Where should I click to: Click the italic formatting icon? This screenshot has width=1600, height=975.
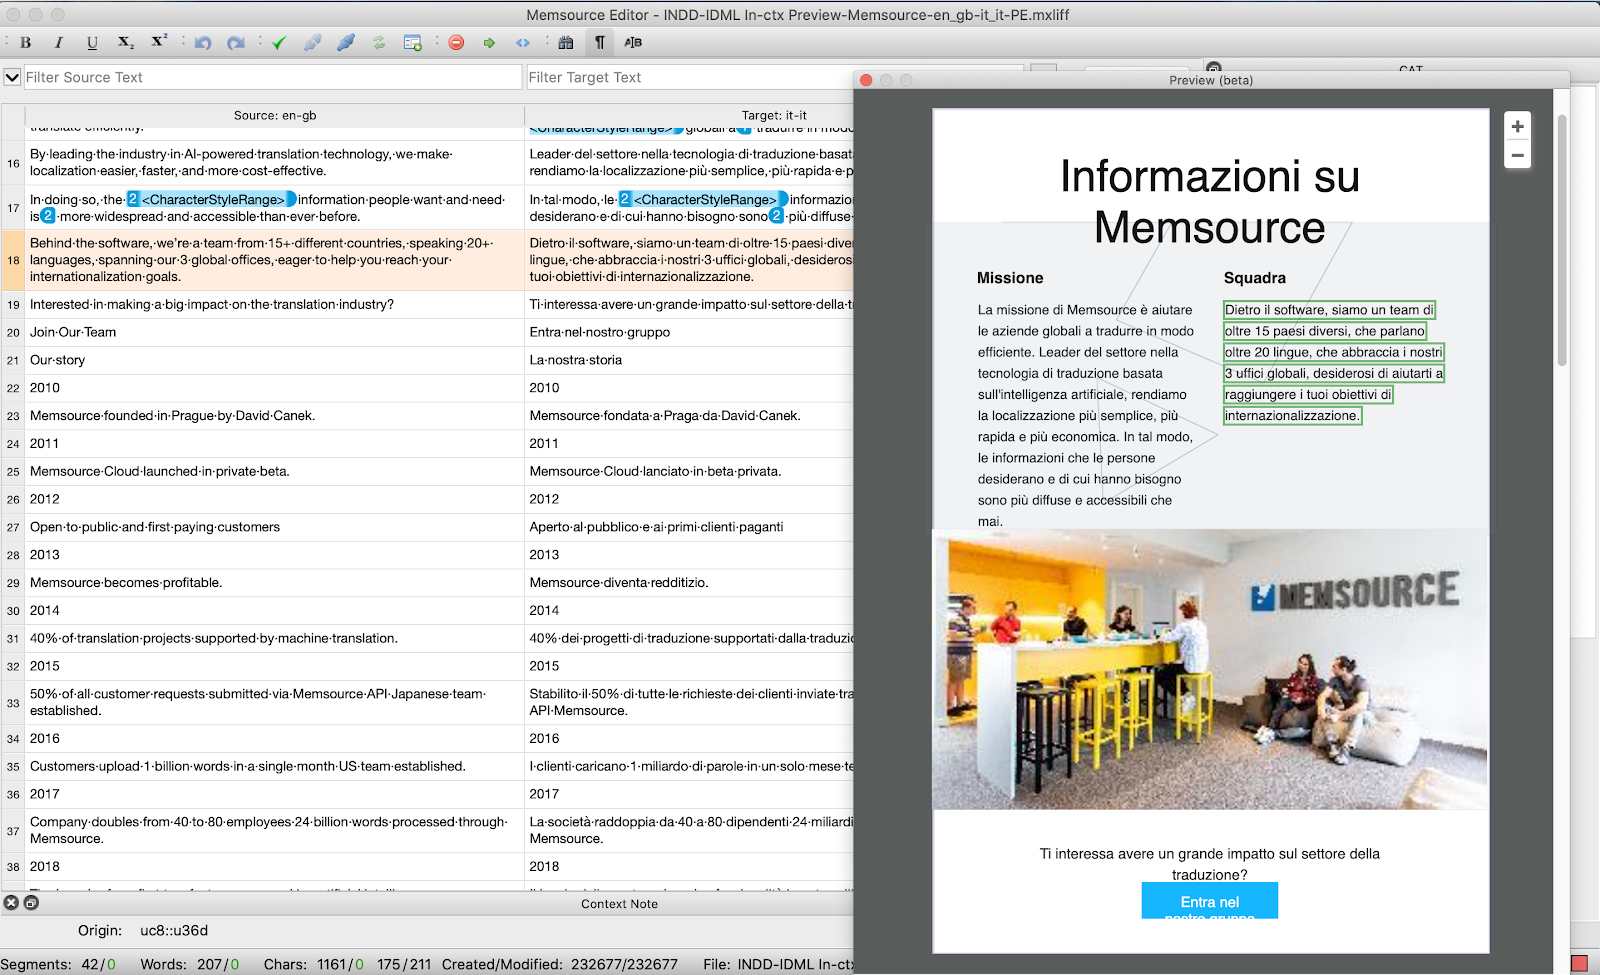pos(59,43)
